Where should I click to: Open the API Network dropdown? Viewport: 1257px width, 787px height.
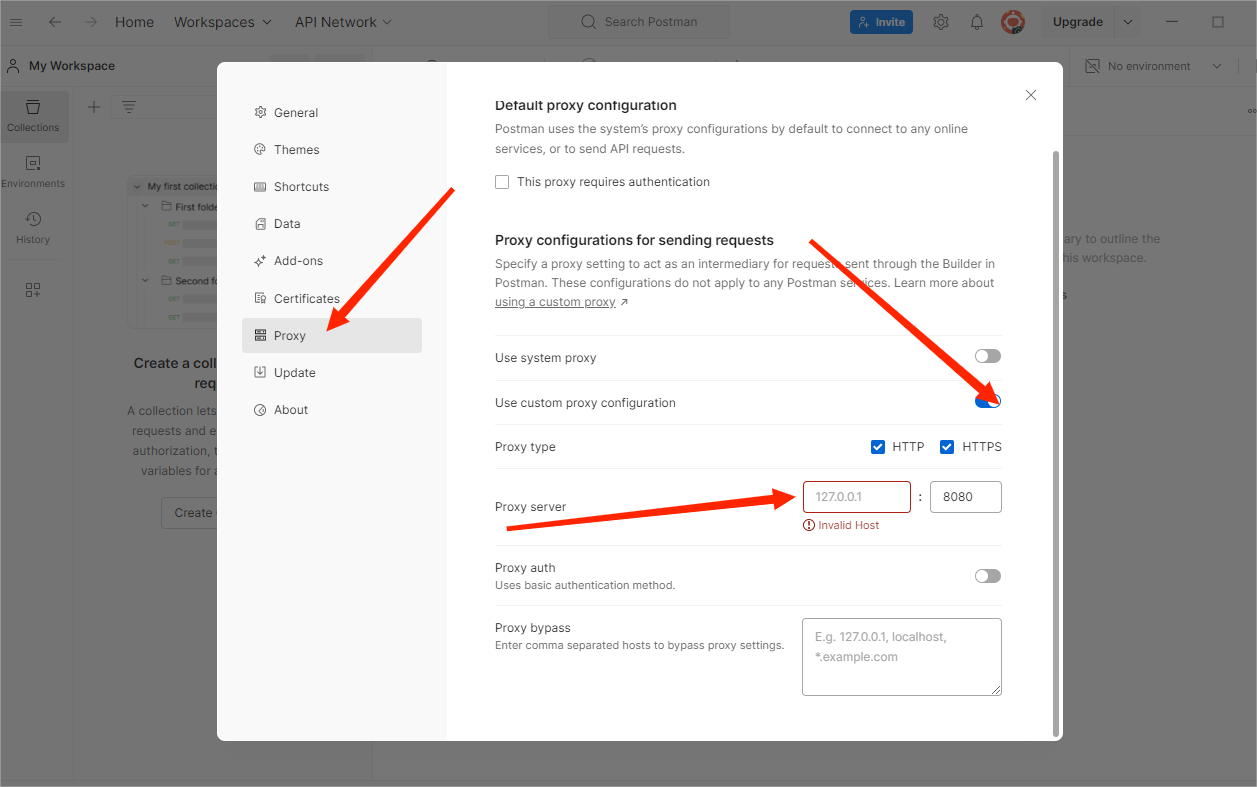click(343, 22)
